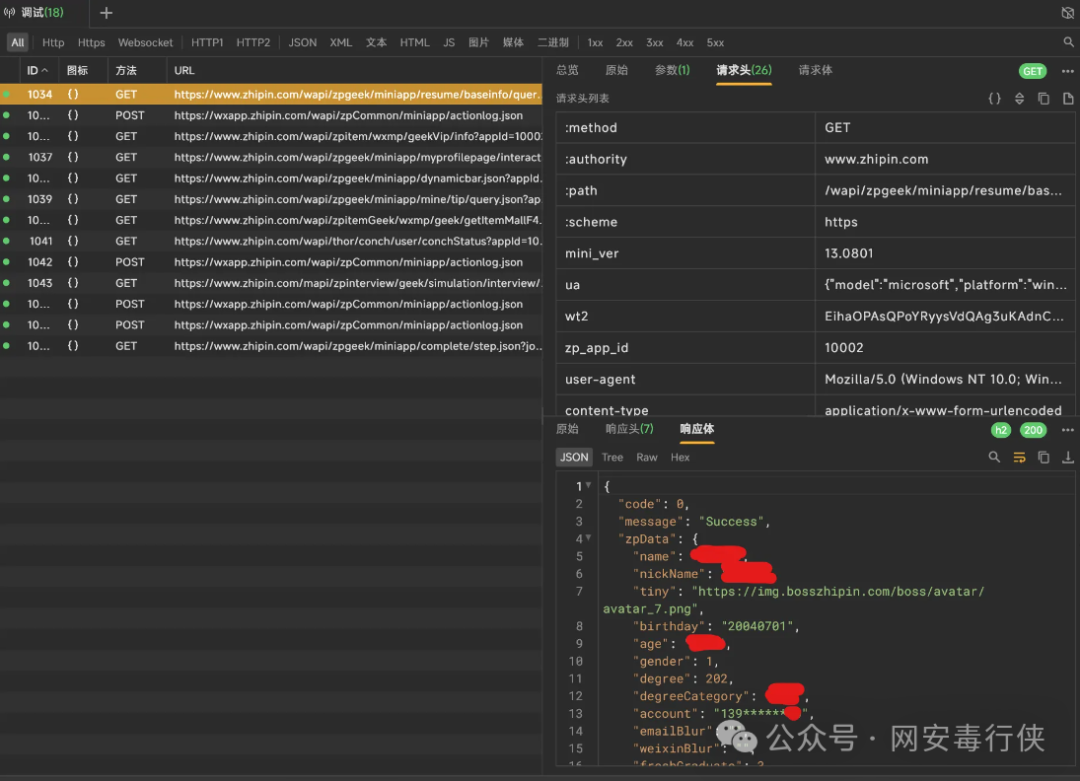Filter by XML content type

[x=341, y=43]
